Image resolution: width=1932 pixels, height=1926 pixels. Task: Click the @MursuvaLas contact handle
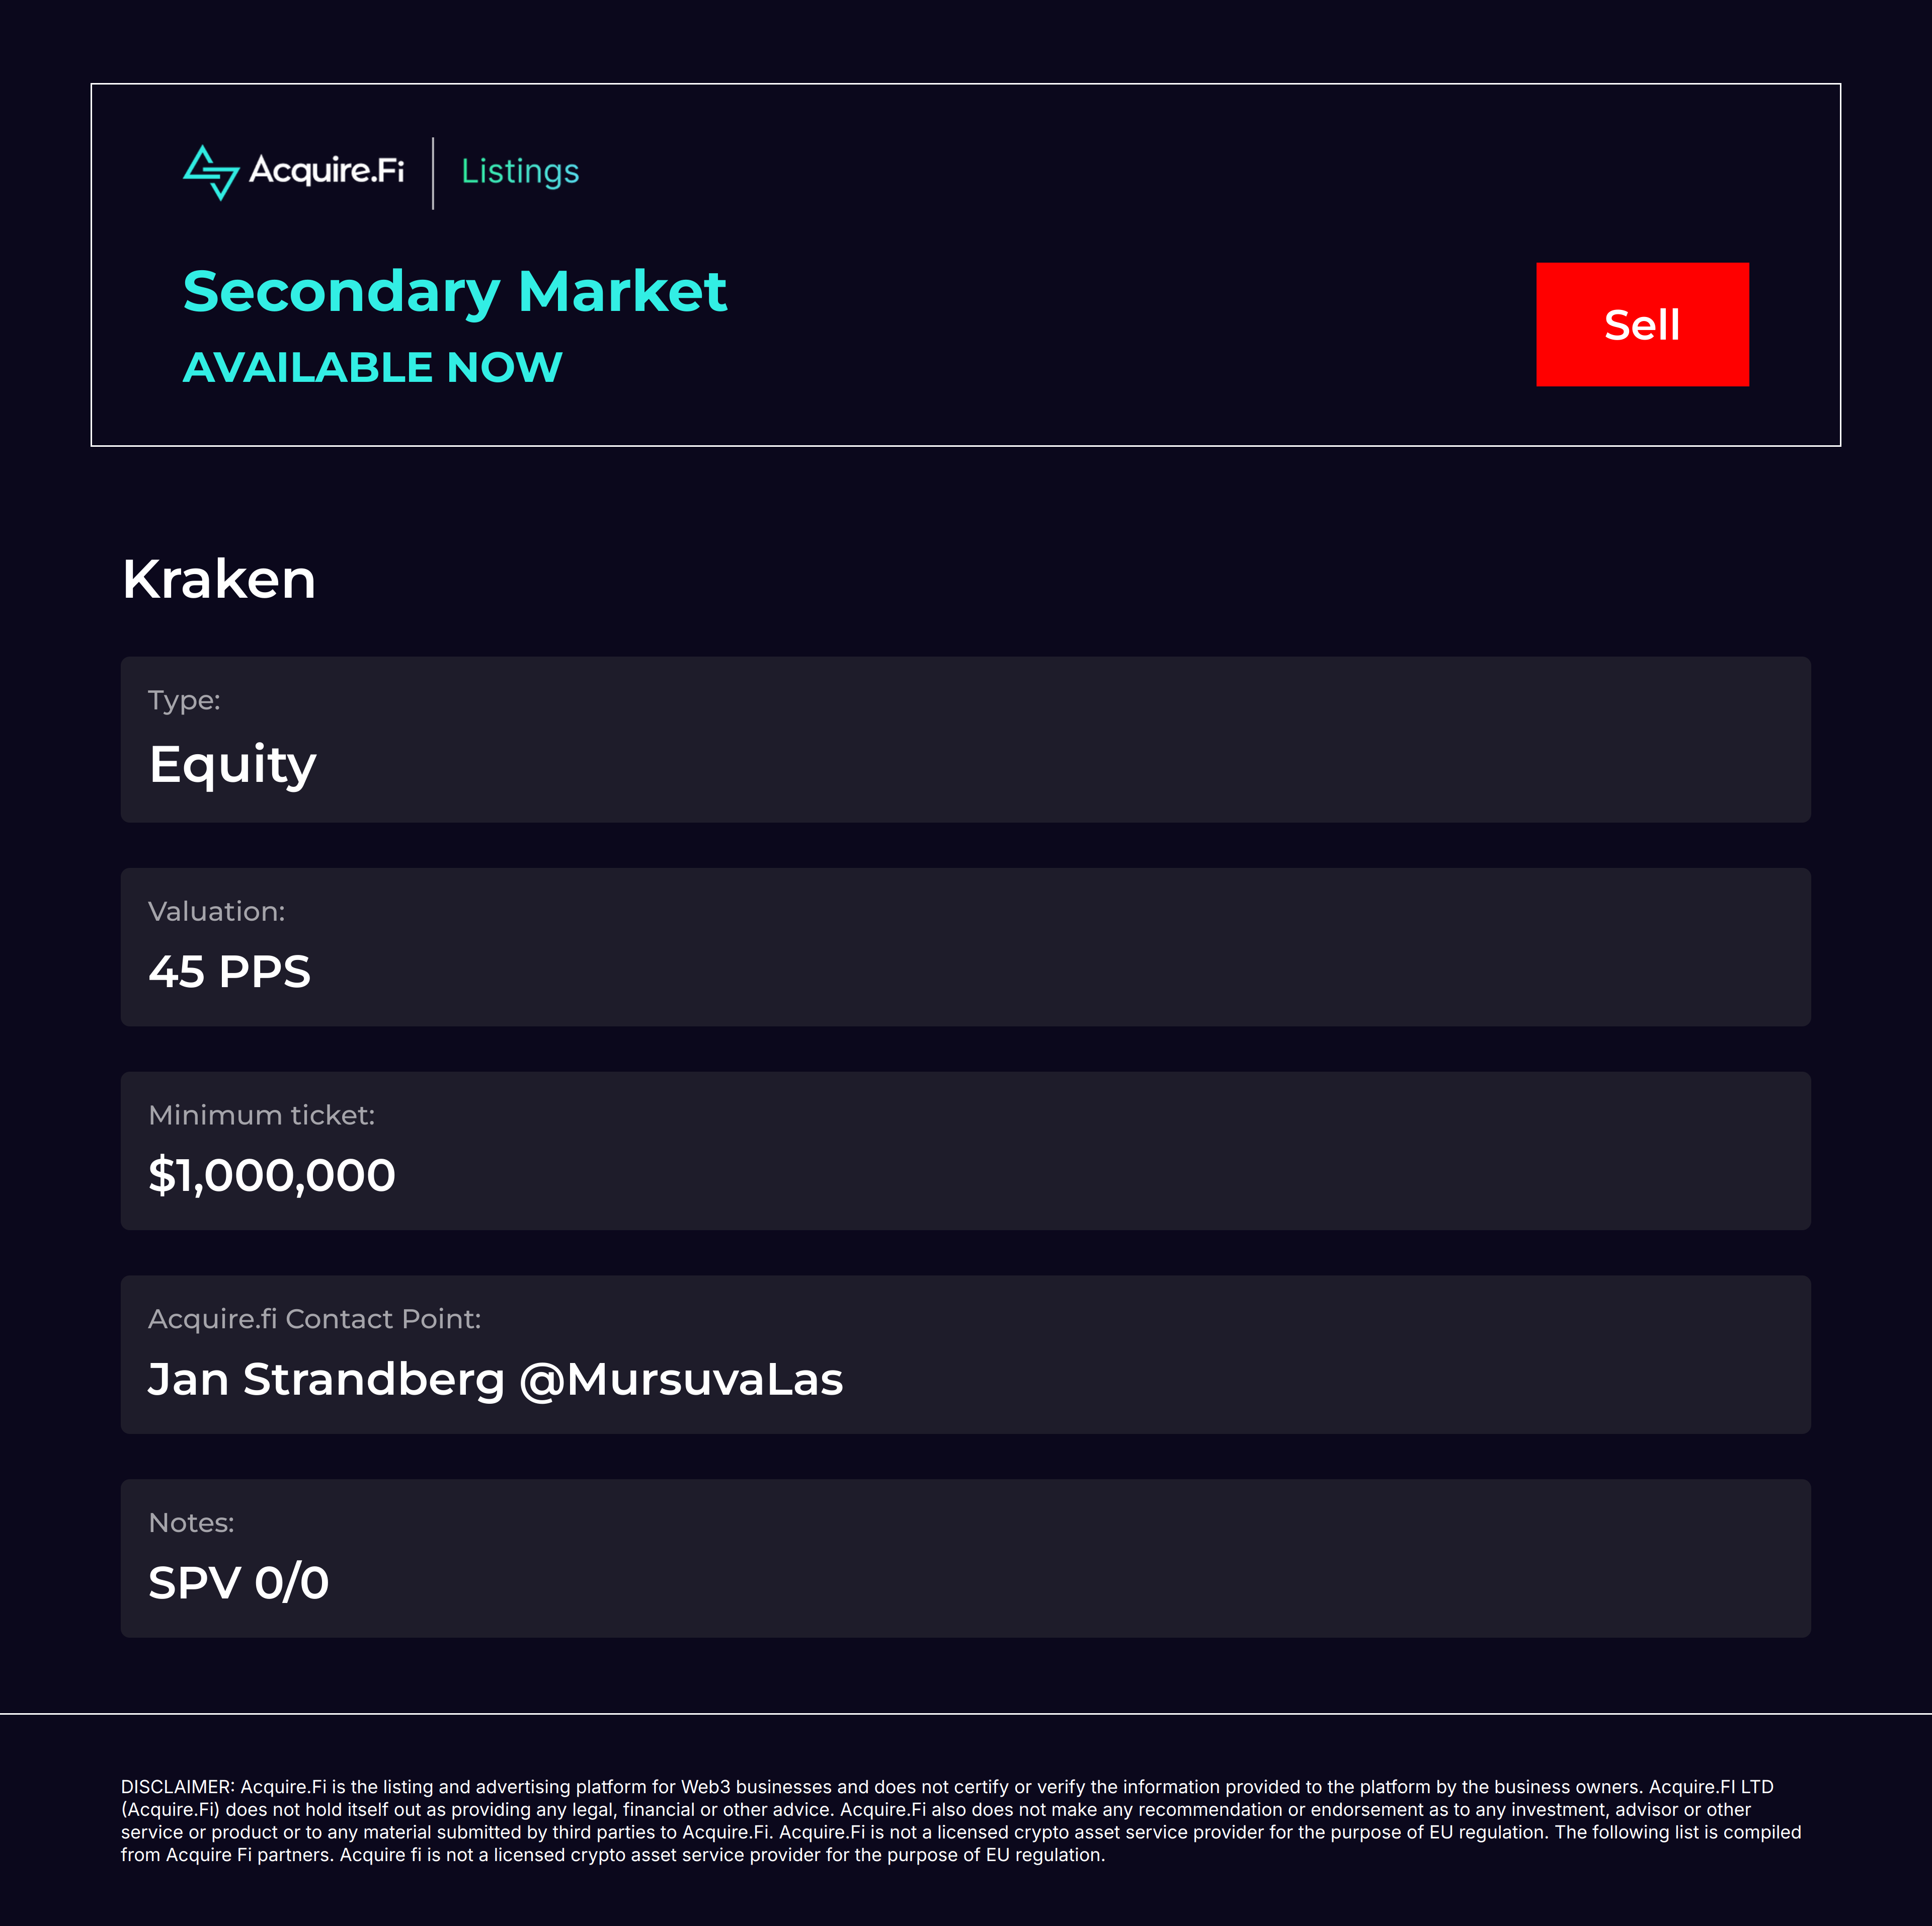[x=681, y=1380]
